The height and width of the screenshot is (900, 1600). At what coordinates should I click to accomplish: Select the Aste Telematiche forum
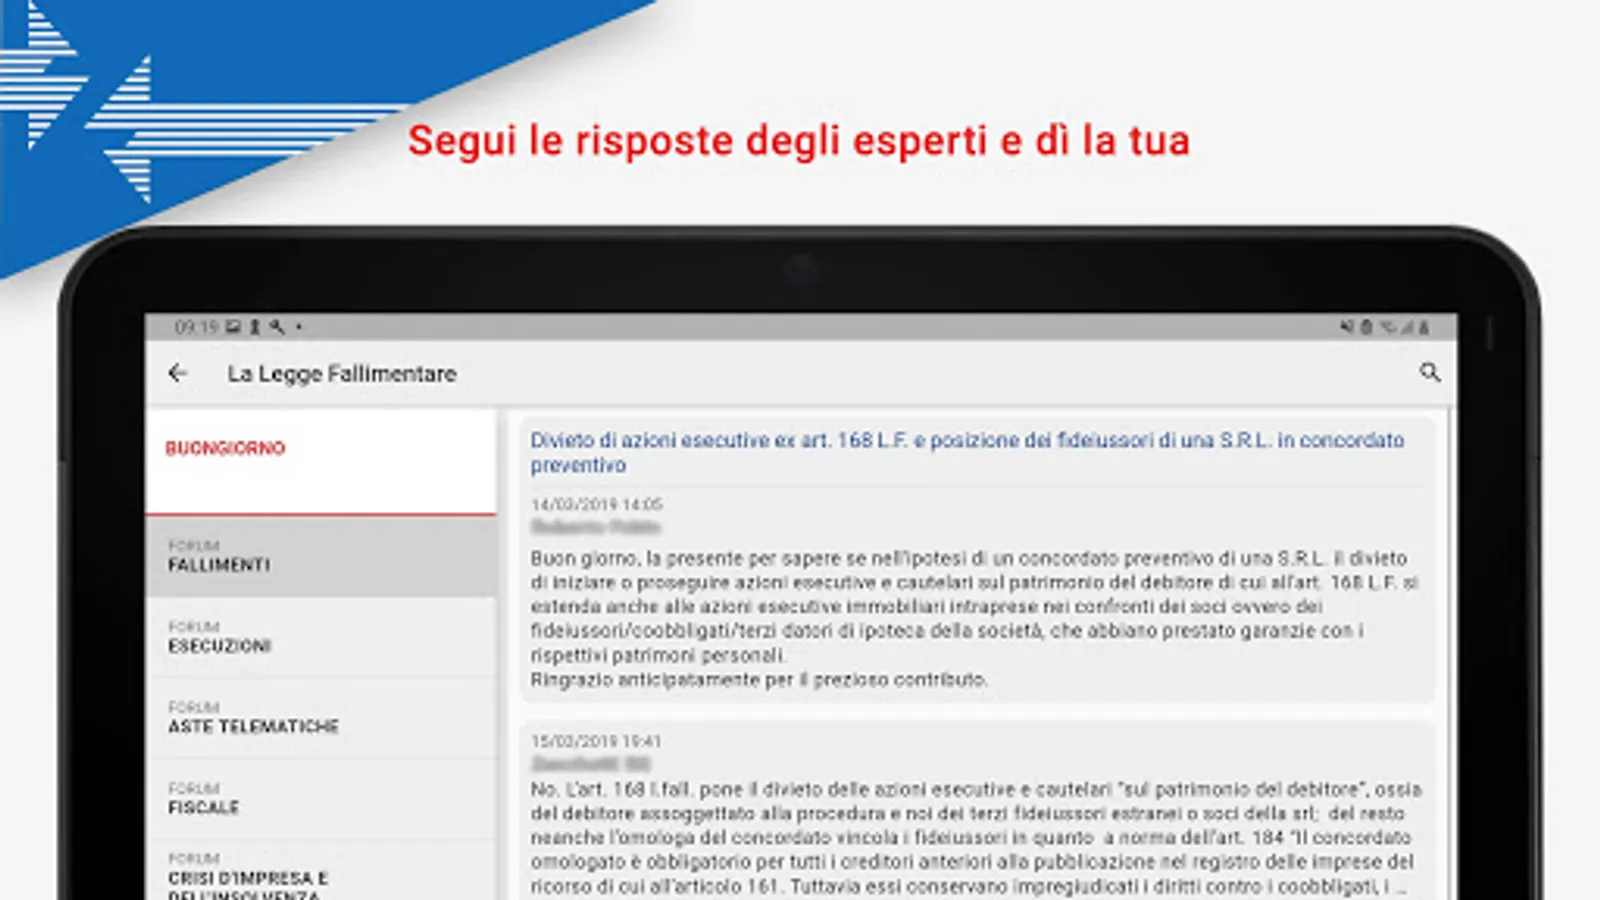point(321,719)
